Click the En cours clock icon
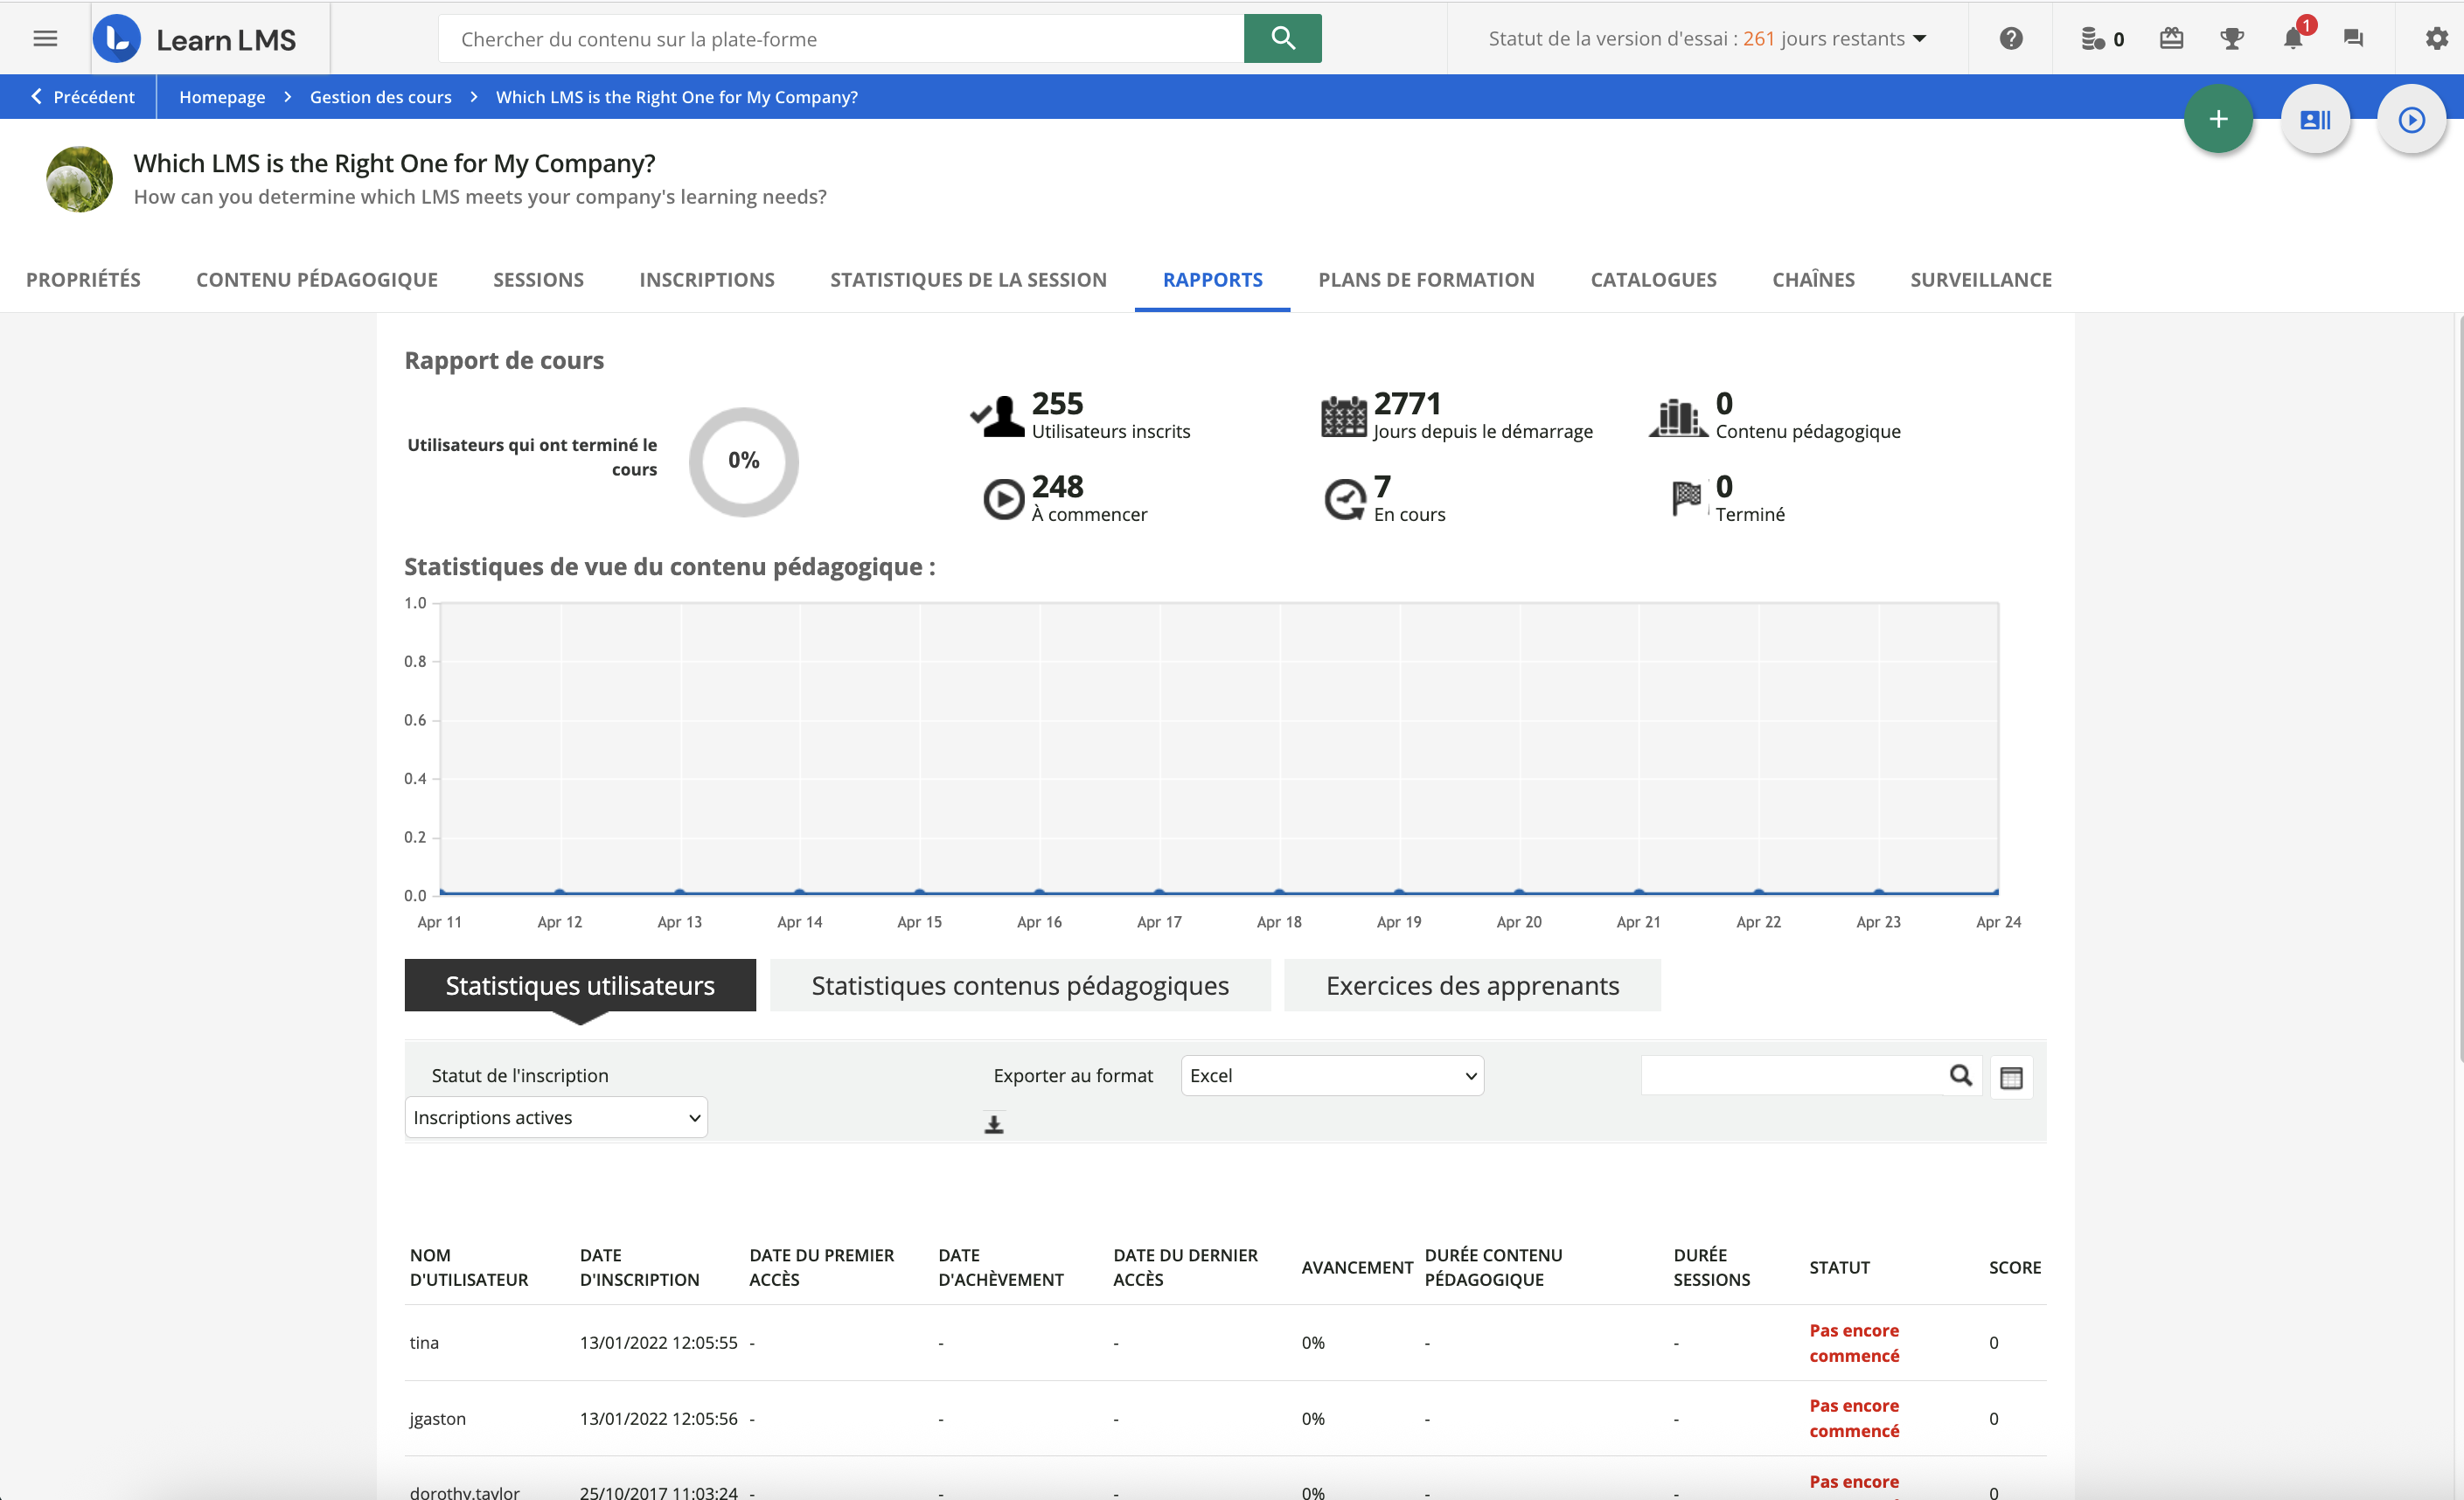Screen dimensions: 2464x1500 tap(1345, 499)
